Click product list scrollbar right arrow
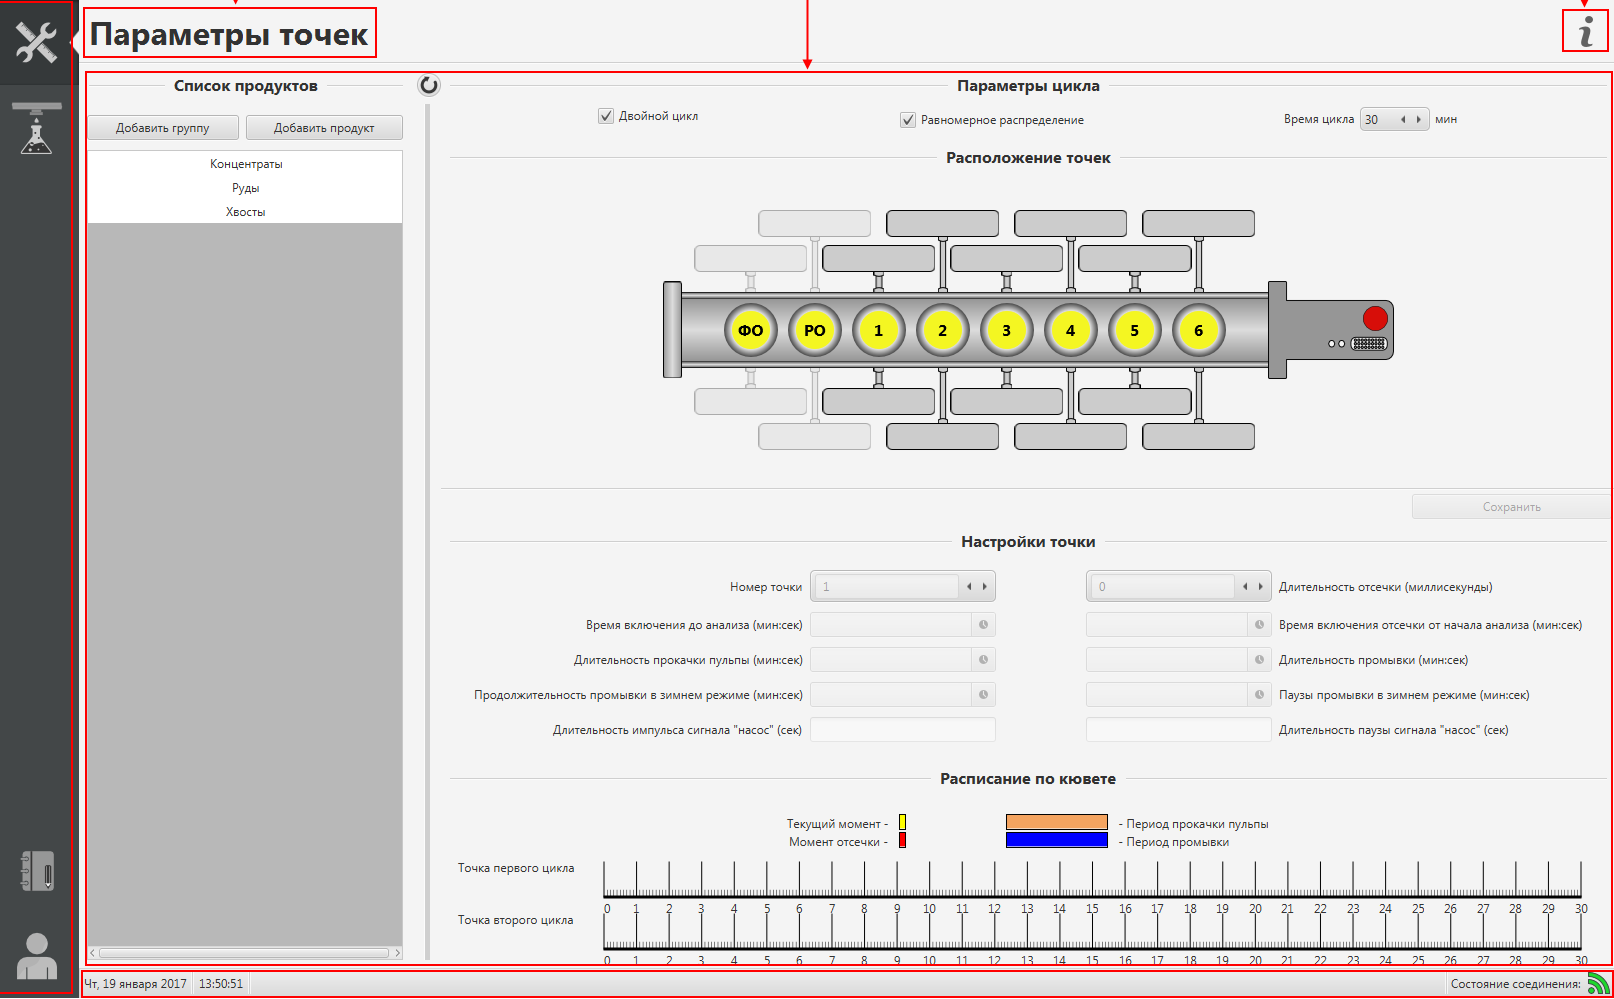The image size is (1614, 999). 397,953
